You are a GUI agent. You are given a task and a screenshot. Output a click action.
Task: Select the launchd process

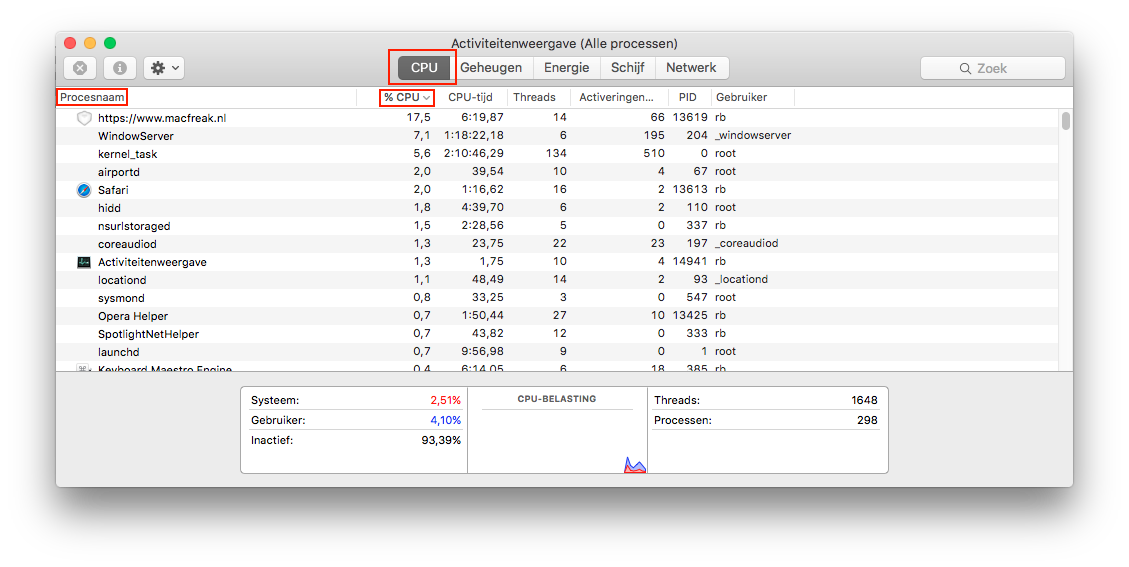pos(119,352)
